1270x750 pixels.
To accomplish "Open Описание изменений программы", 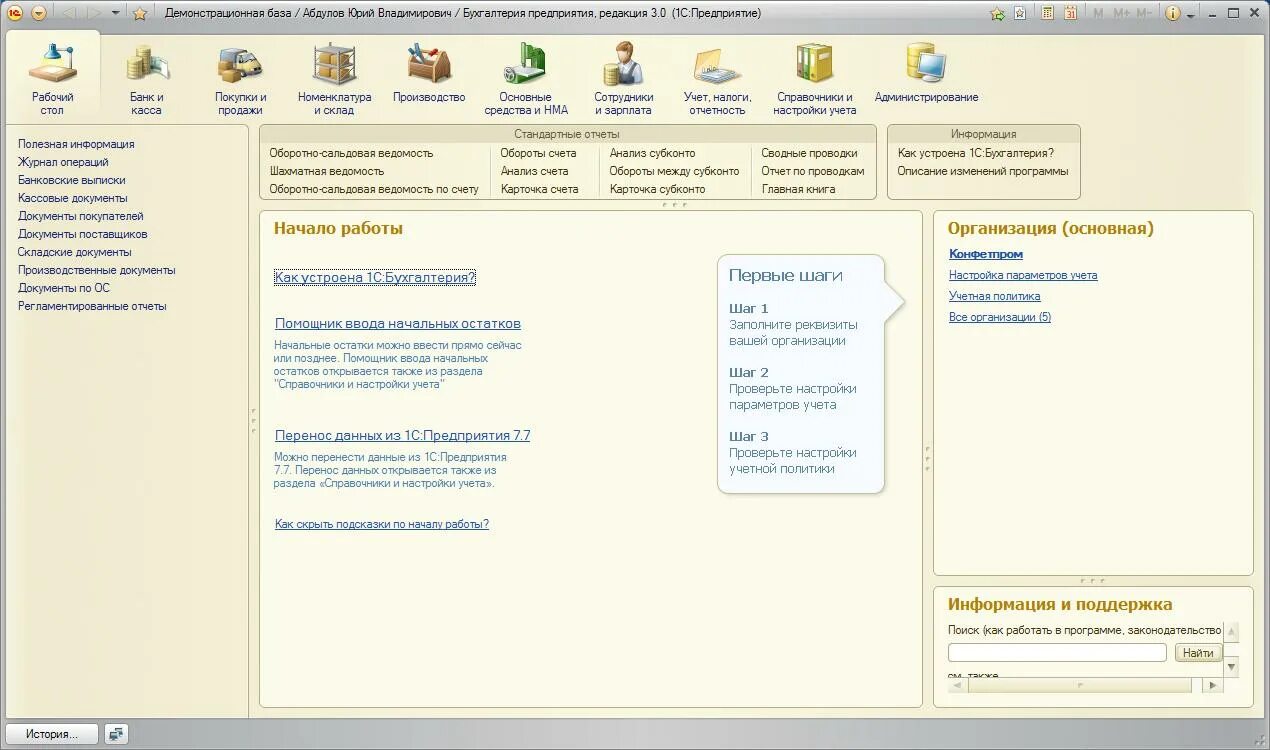I will pyautogui.click(x=983, y=171).
